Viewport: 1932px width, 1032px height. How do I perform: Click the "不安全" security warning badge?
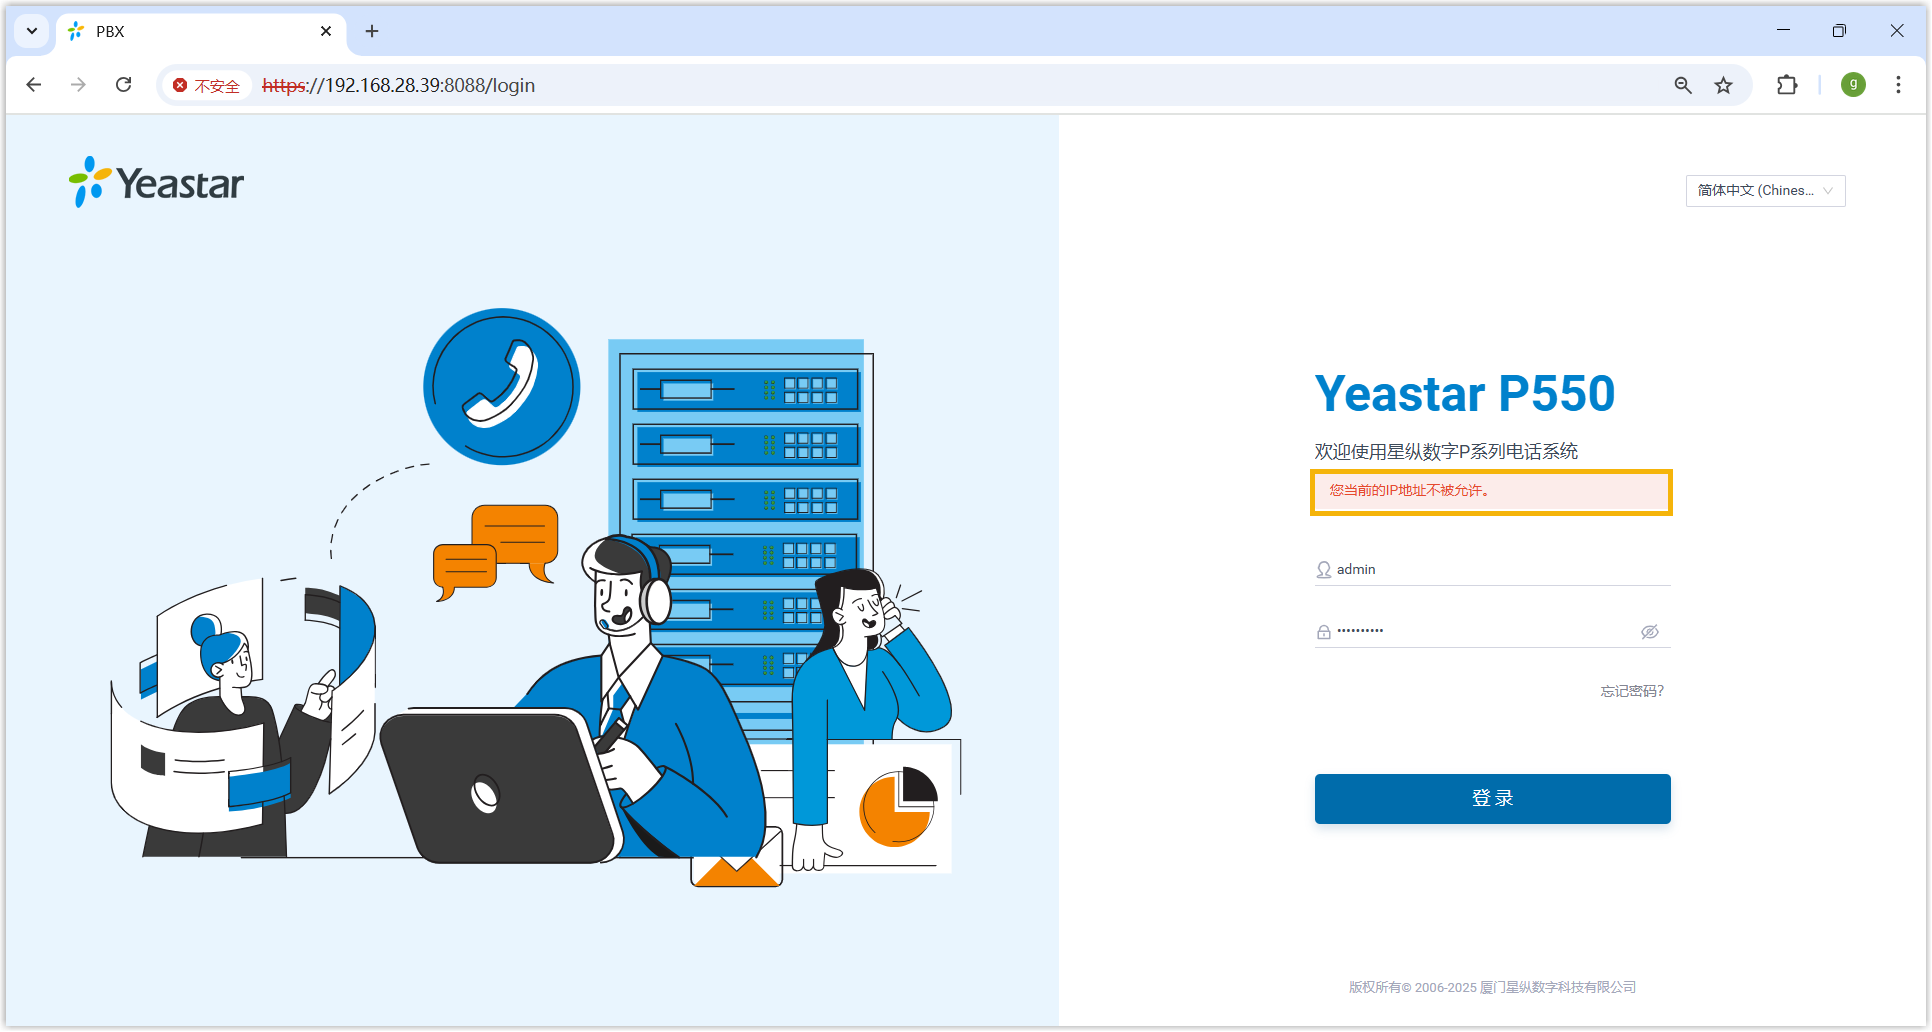point(207,86)
